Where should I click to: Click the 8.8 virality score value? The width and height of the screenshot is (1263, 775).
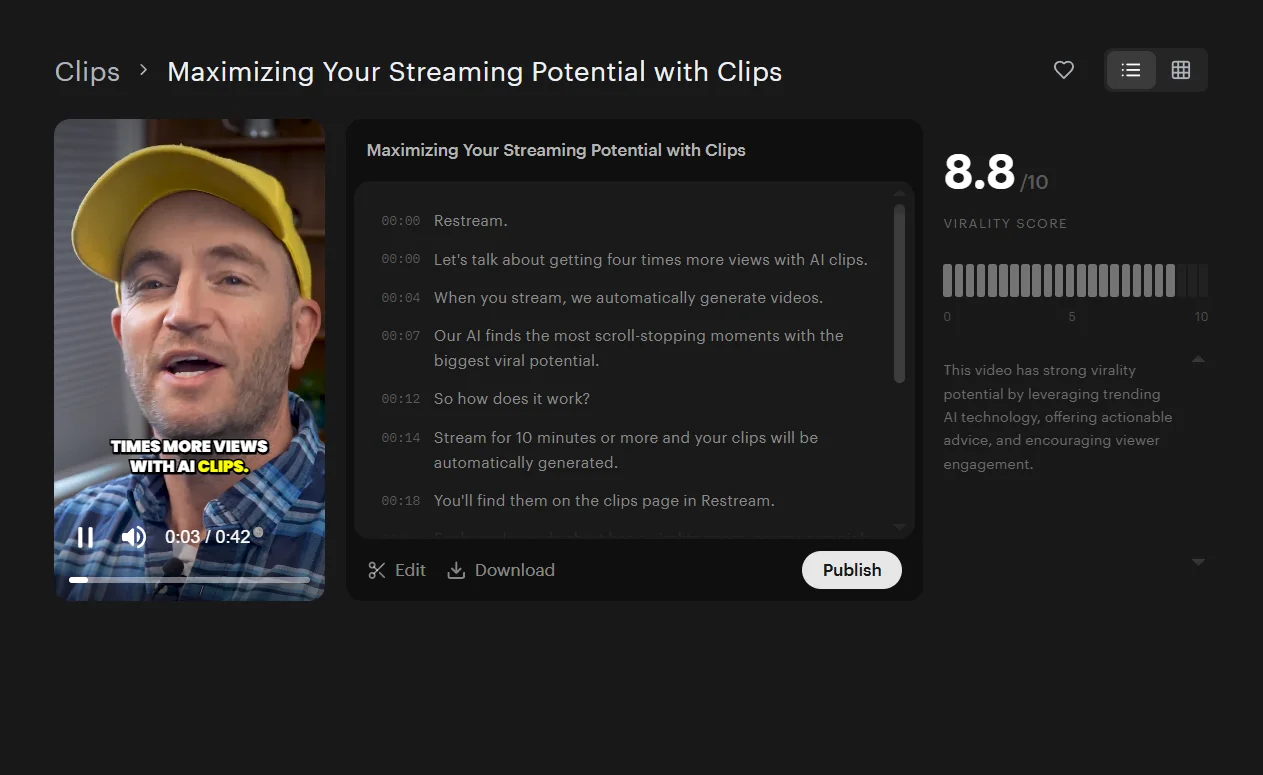tap(980, 173)
